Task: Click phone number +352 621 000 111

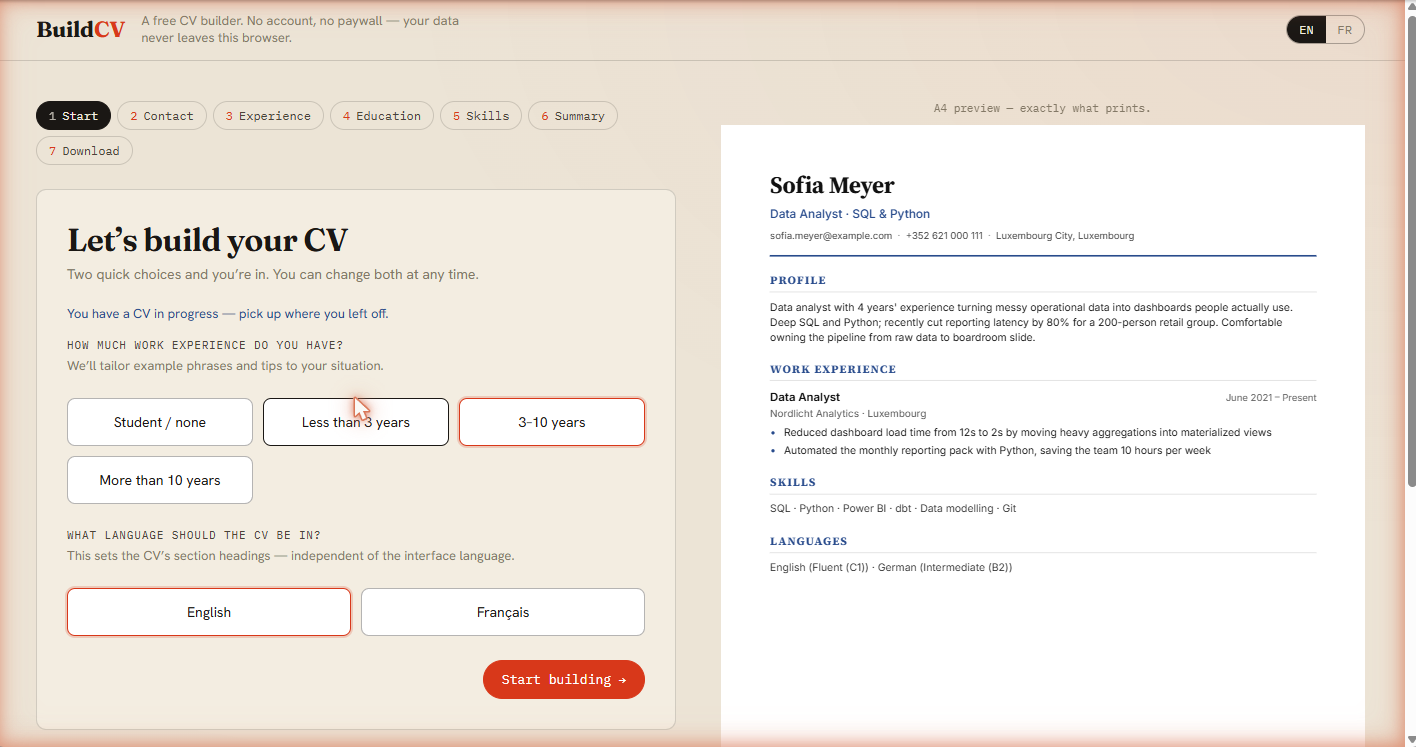Action: coord(944,236)
